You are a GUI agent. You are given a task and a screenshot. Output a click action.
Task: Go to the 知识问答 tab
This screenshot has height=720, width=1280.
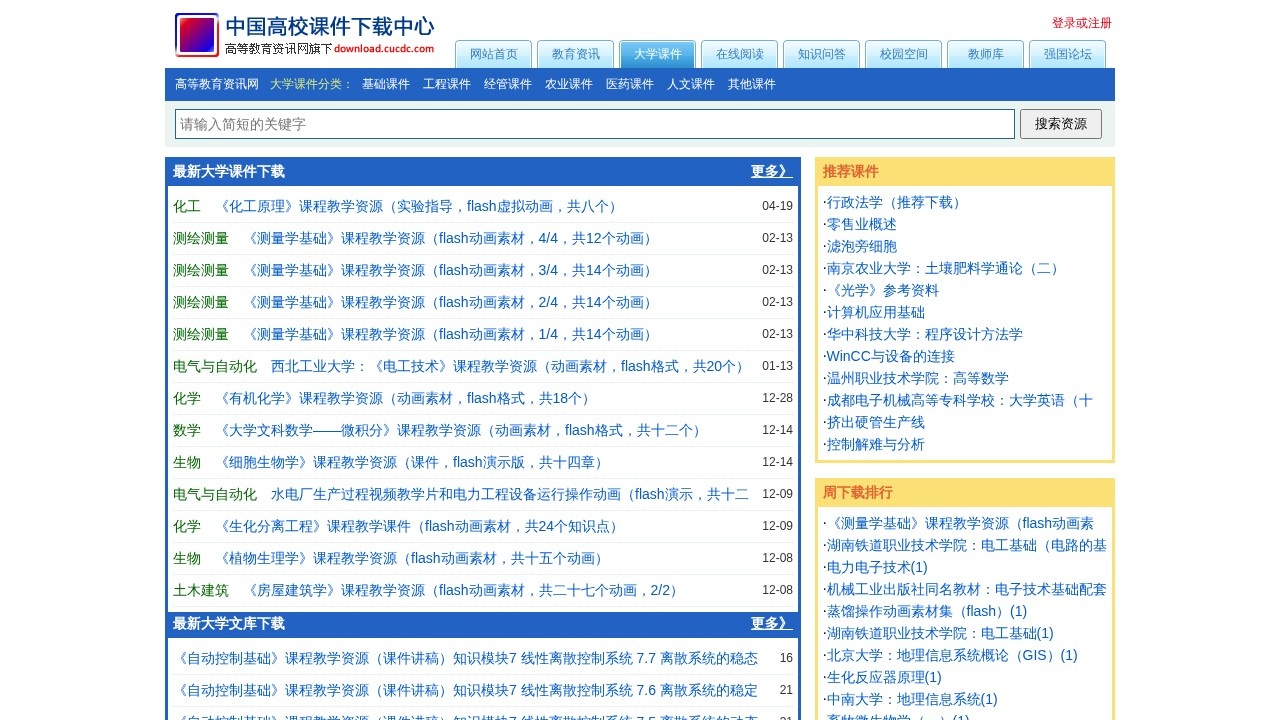pos(822,54)
